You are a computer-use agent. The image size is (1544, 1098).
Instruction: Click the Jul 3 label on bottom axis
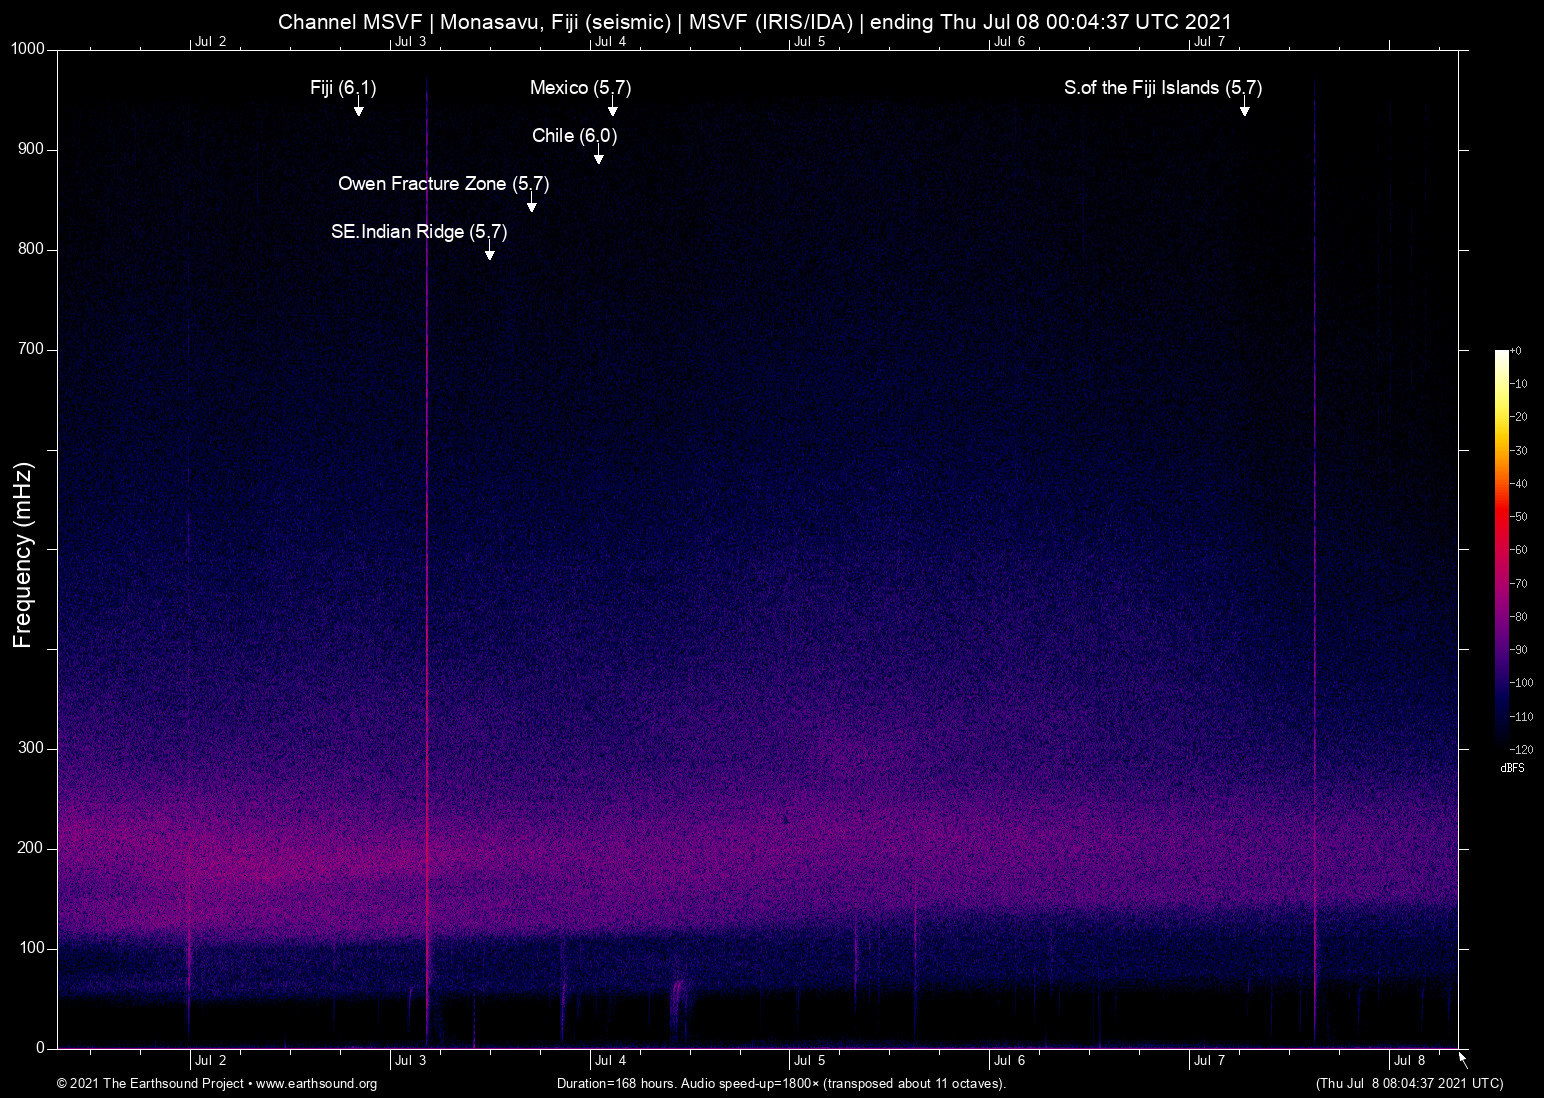click(411, 1061)
